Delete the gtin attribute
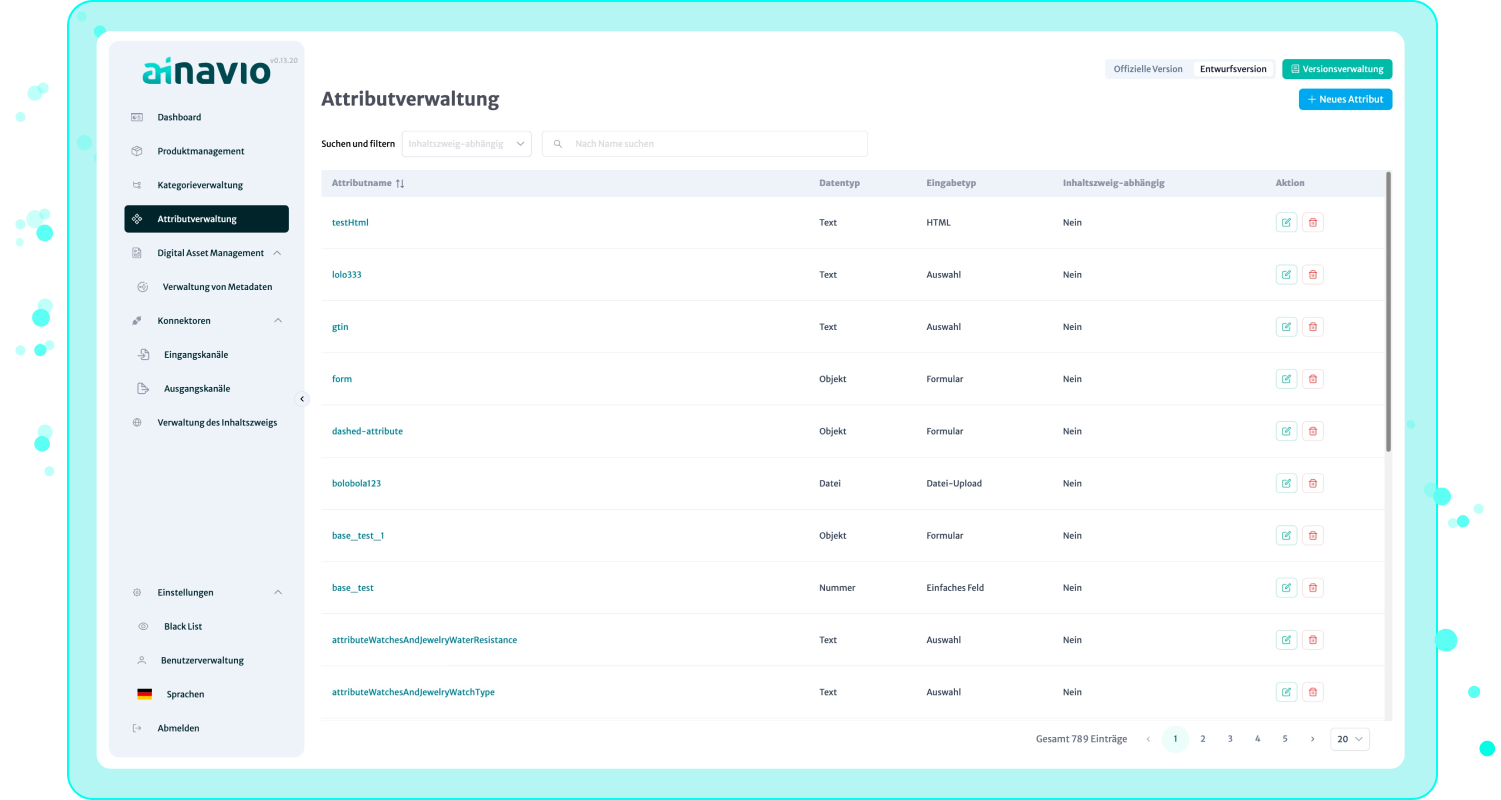Screen dimensions: 1501x800 pos(1313,326)
